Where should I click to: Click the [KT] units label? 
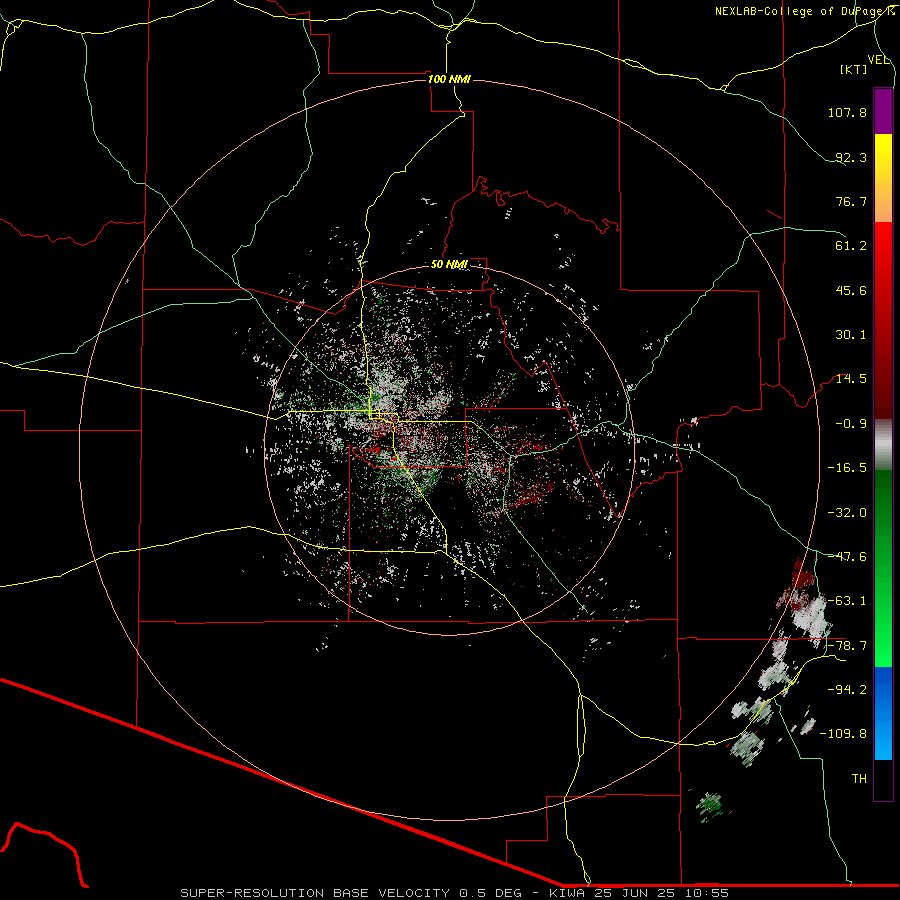tap(854, 69)
